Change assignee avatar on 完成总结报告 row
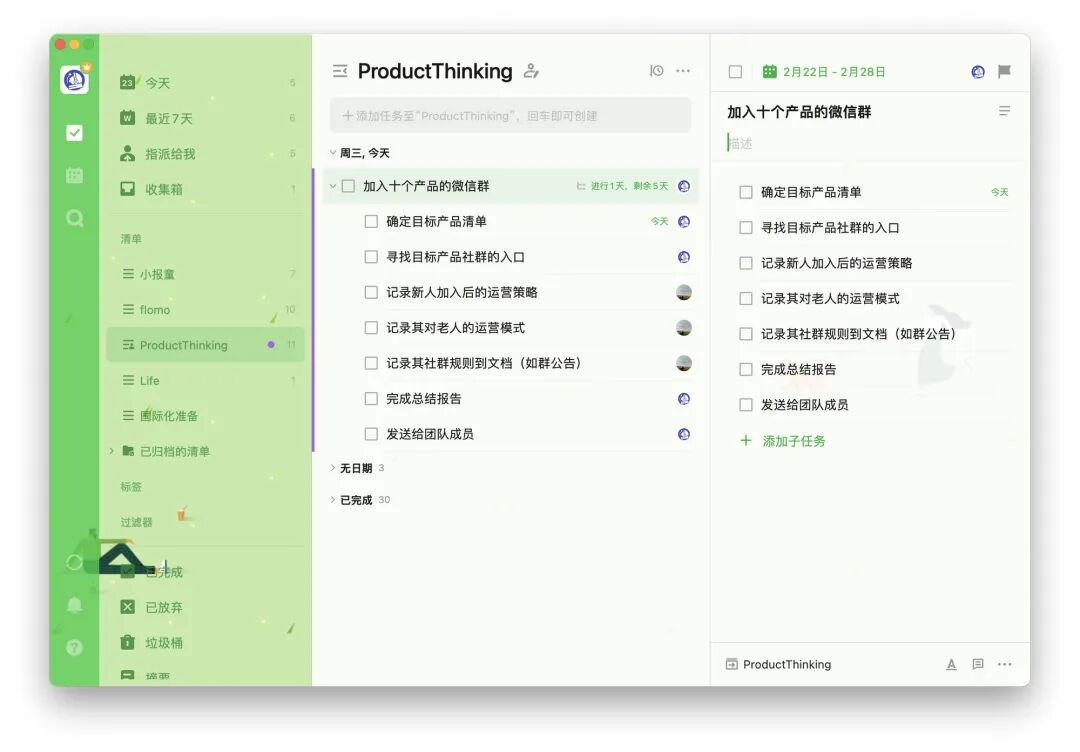This screenshot has width=1080, height=752. [684, 399]
